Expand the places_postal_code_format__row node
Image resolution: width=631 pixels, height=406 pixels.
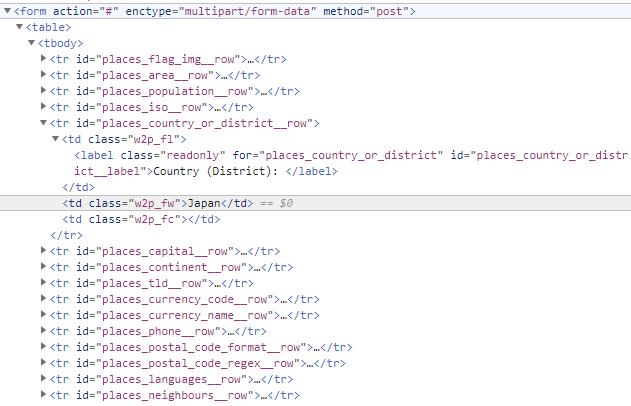point(43,347)
